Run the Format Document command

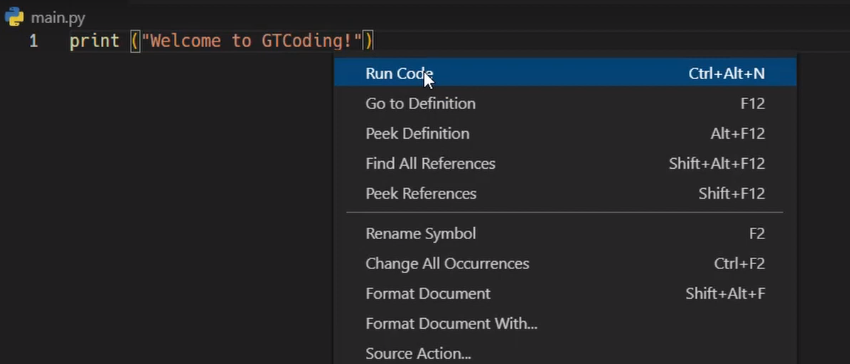pyautogui.click(x=565, y=293)
